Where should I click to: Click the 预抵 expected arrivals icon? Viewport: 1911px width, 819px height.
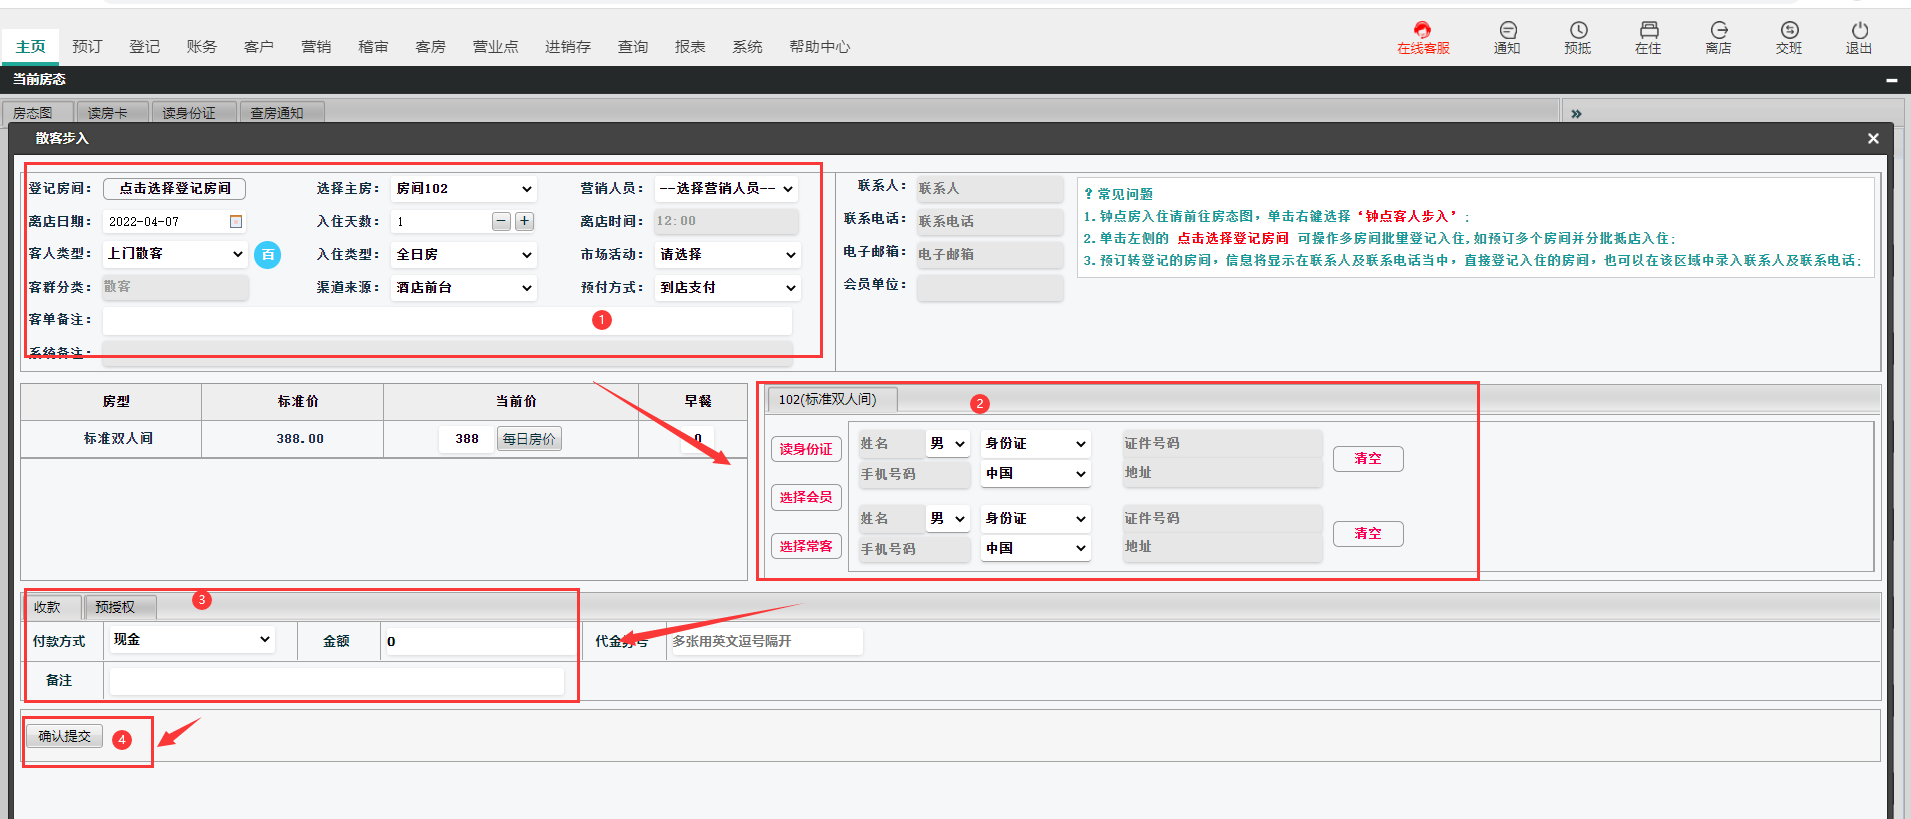1578,38
